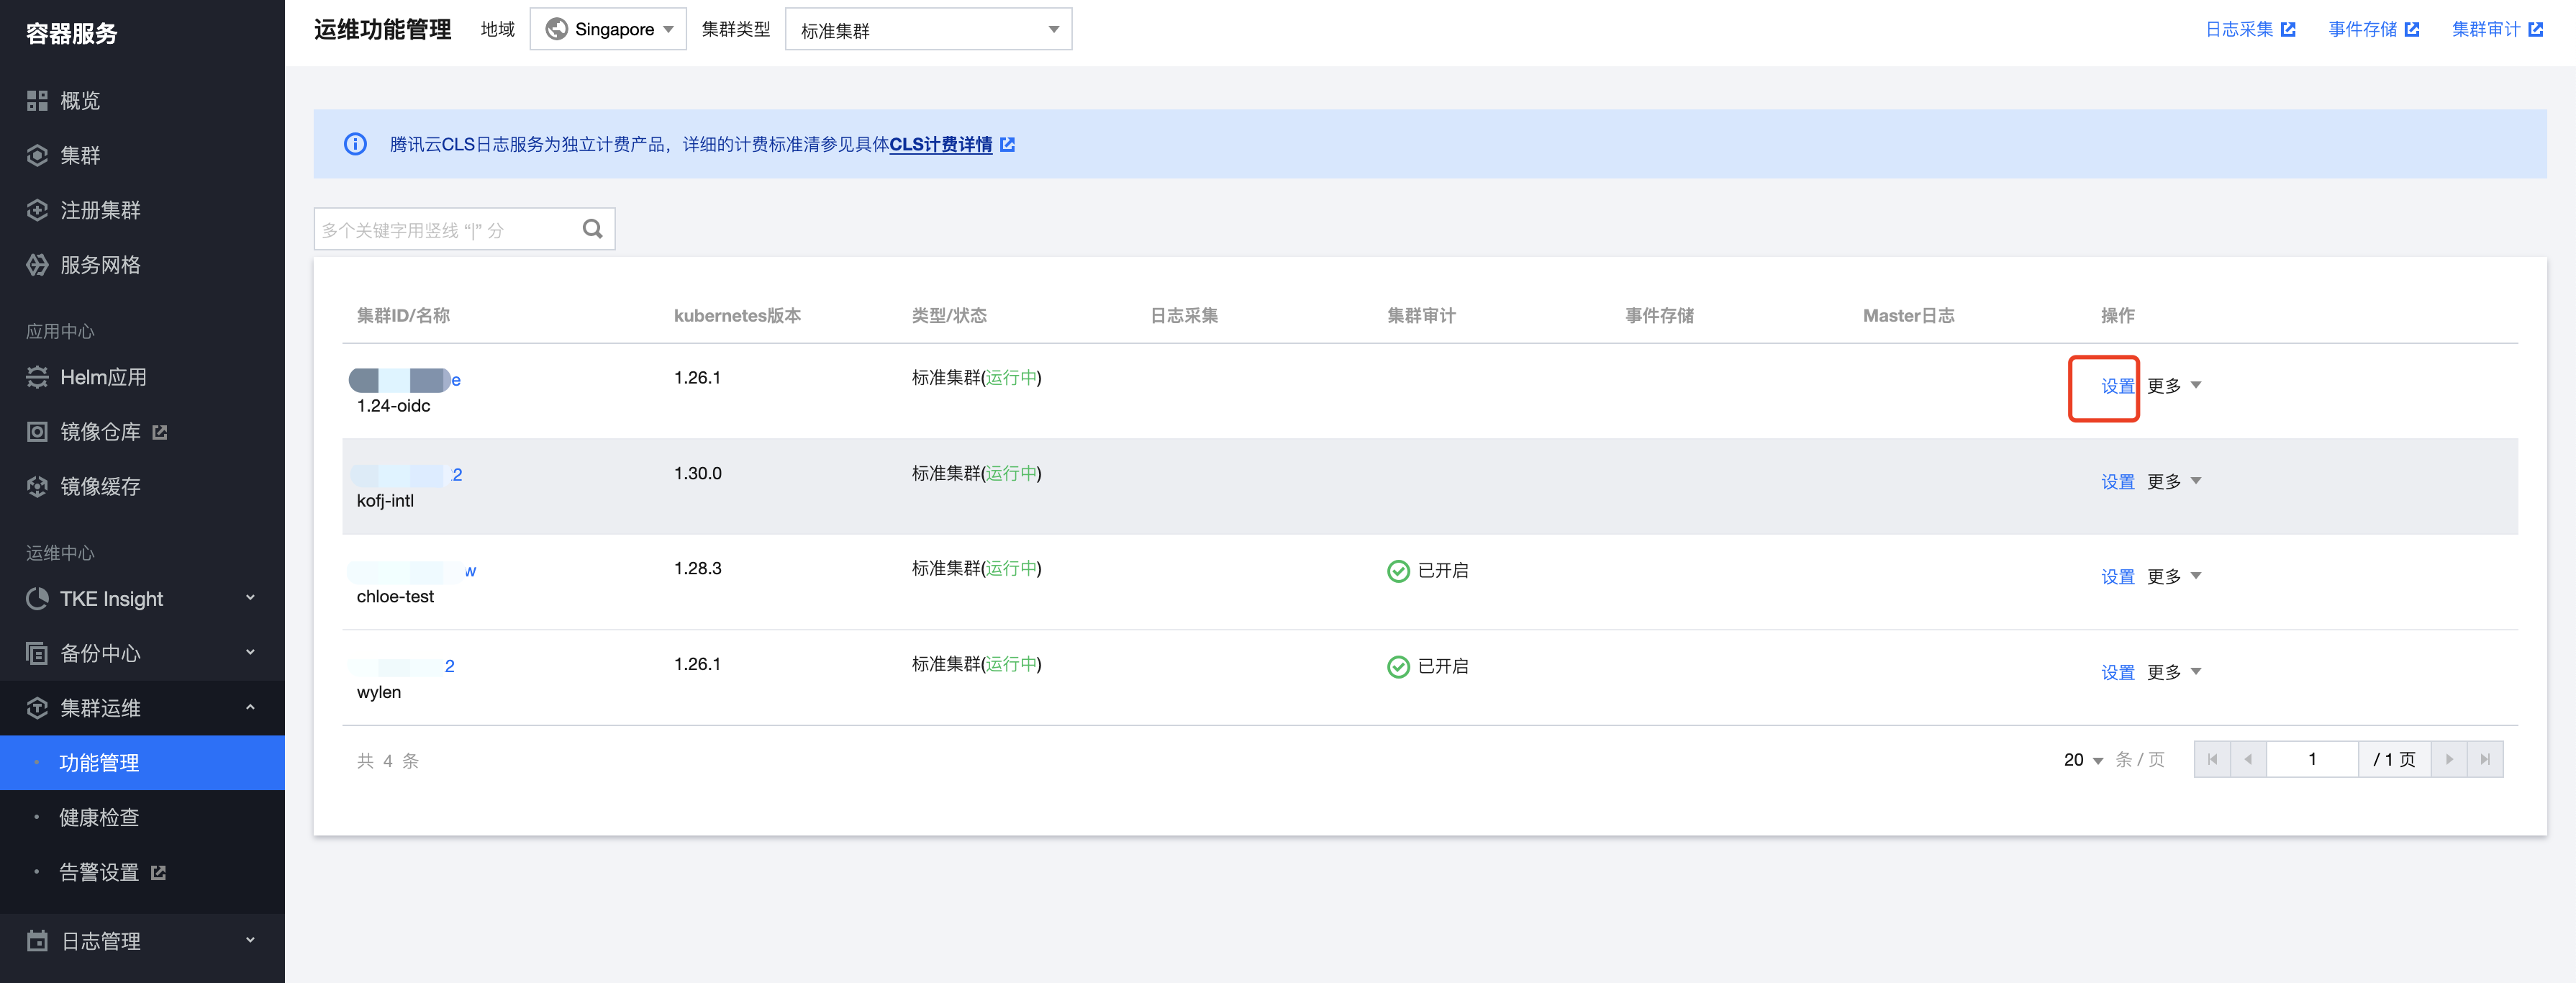Click the next page pagination arrow
Viewport: 2576px width, 983px height.
(2449, 759)
